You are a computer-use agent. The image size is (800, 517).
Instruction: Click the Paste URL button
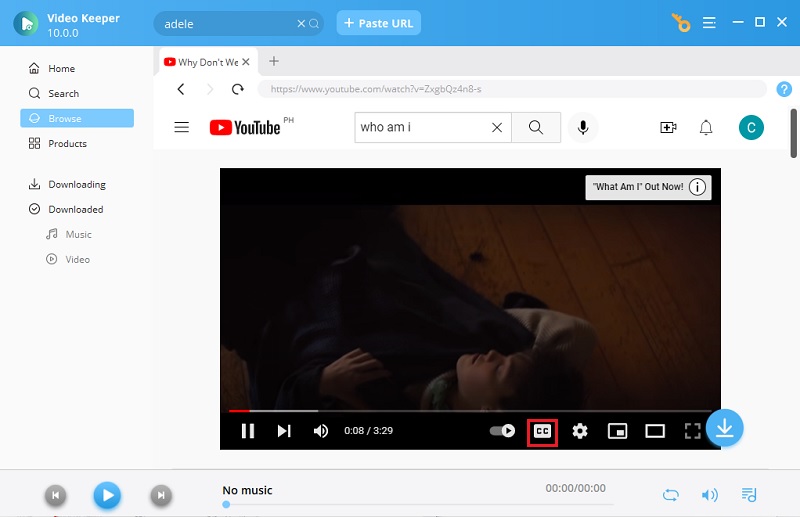pos(379,23)
